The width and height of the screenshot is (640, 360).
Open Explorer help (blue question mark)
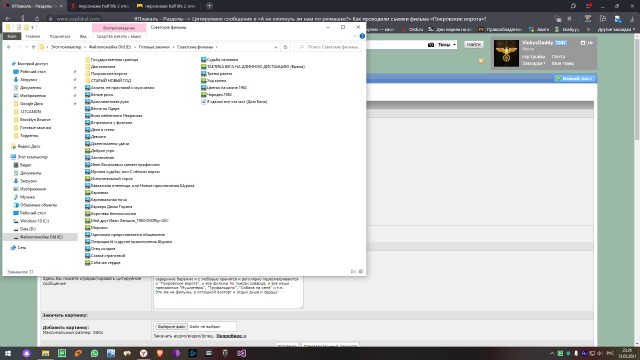(362, 36)
